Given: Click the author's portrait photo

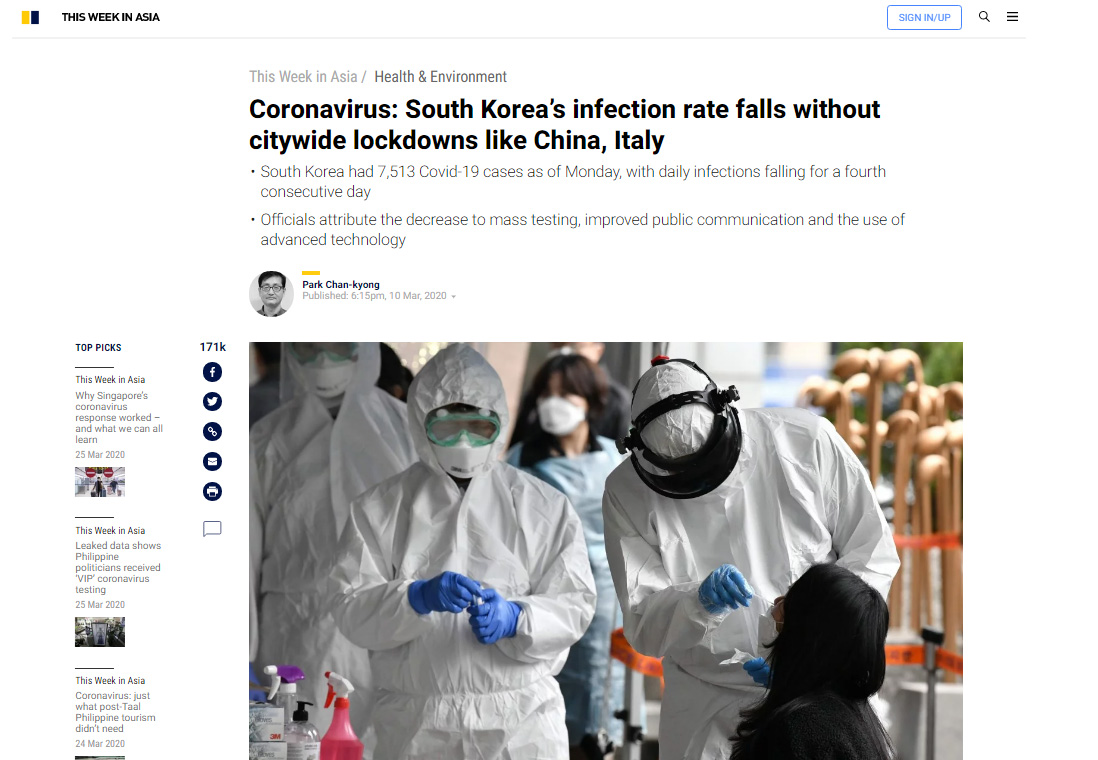Looking at the screenshot, I should pos(272,294).
